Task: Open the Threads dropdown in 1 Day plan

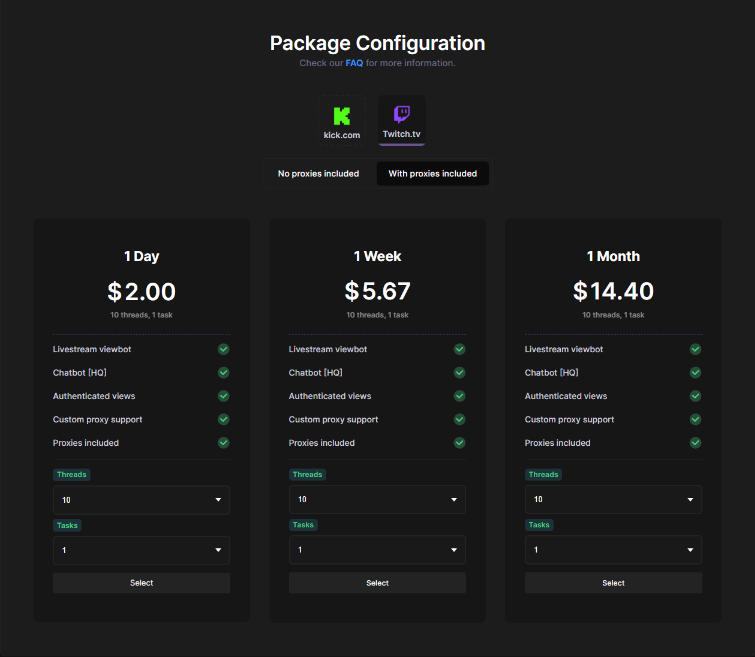Action: [x=141, y=500]
